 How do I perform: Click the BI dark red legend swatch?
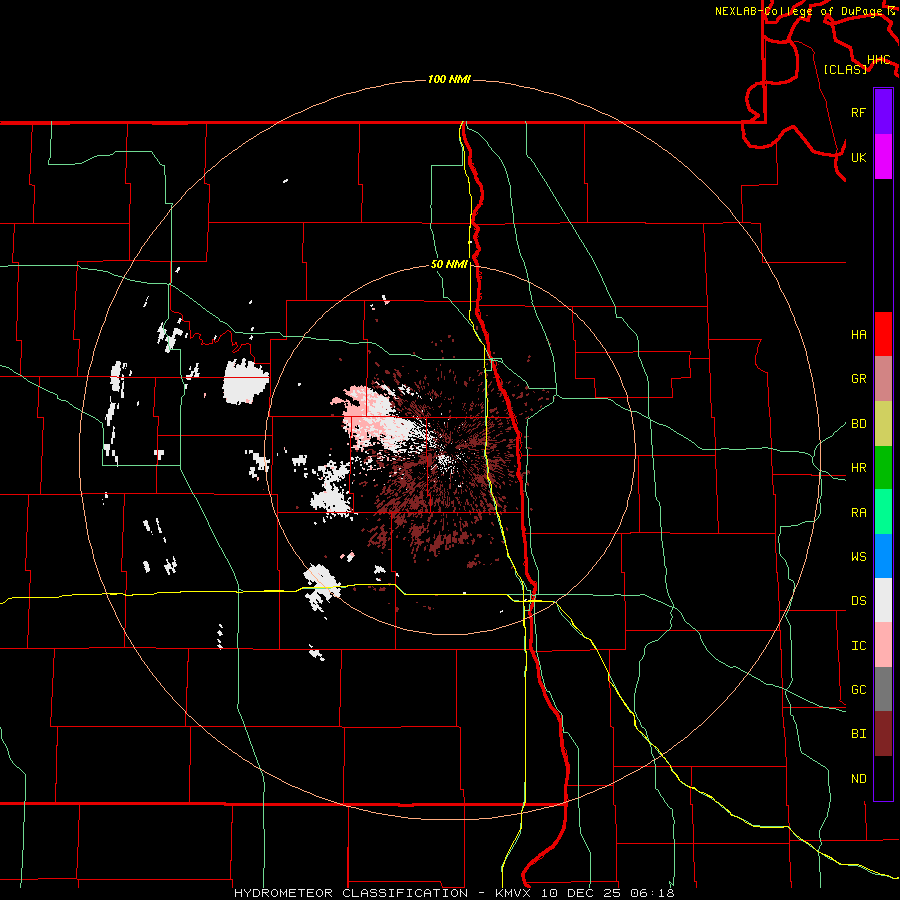tap(883, 734)
